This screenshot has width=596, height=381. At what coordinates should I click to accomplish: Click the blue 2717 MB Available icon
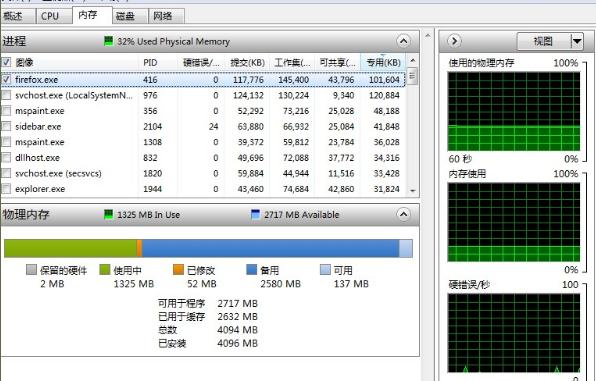coord(256,214)
